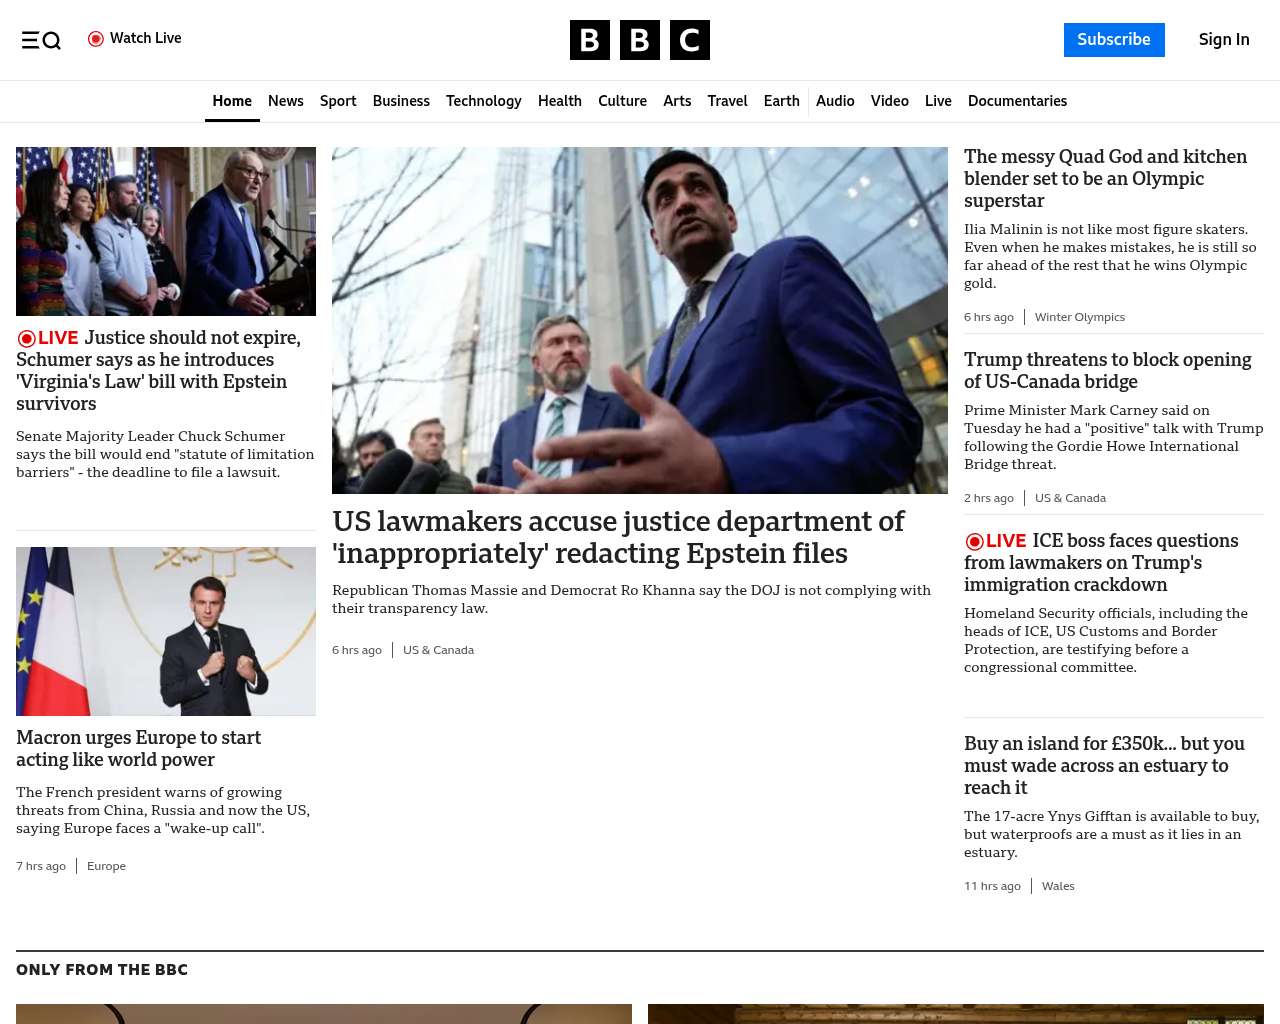Click the Massie and Khanna summary text

631,599
